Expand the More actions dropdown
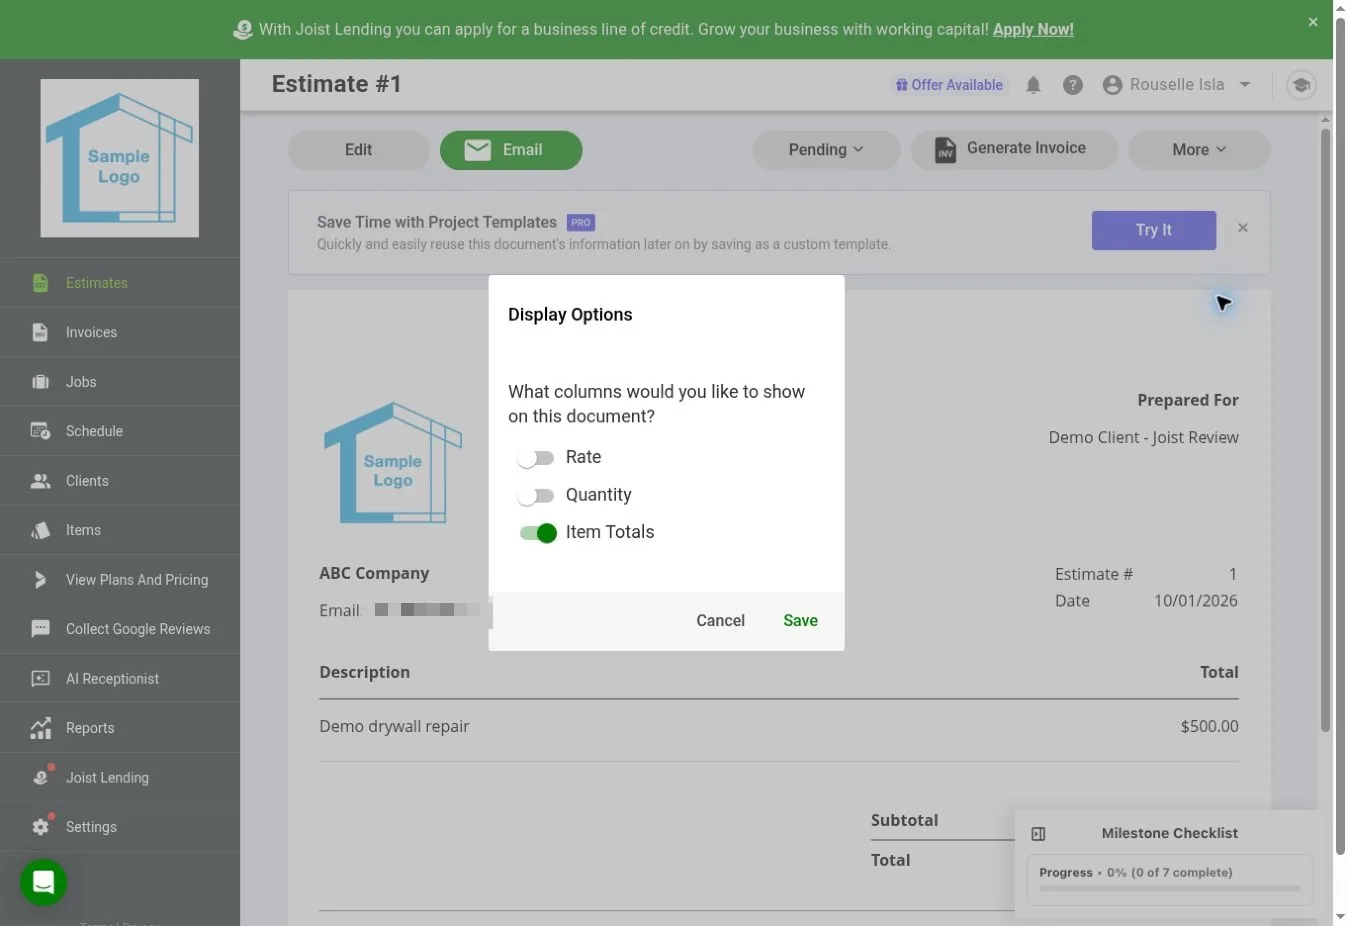This screenshot has height=926, width=1348. [1199, 150]
